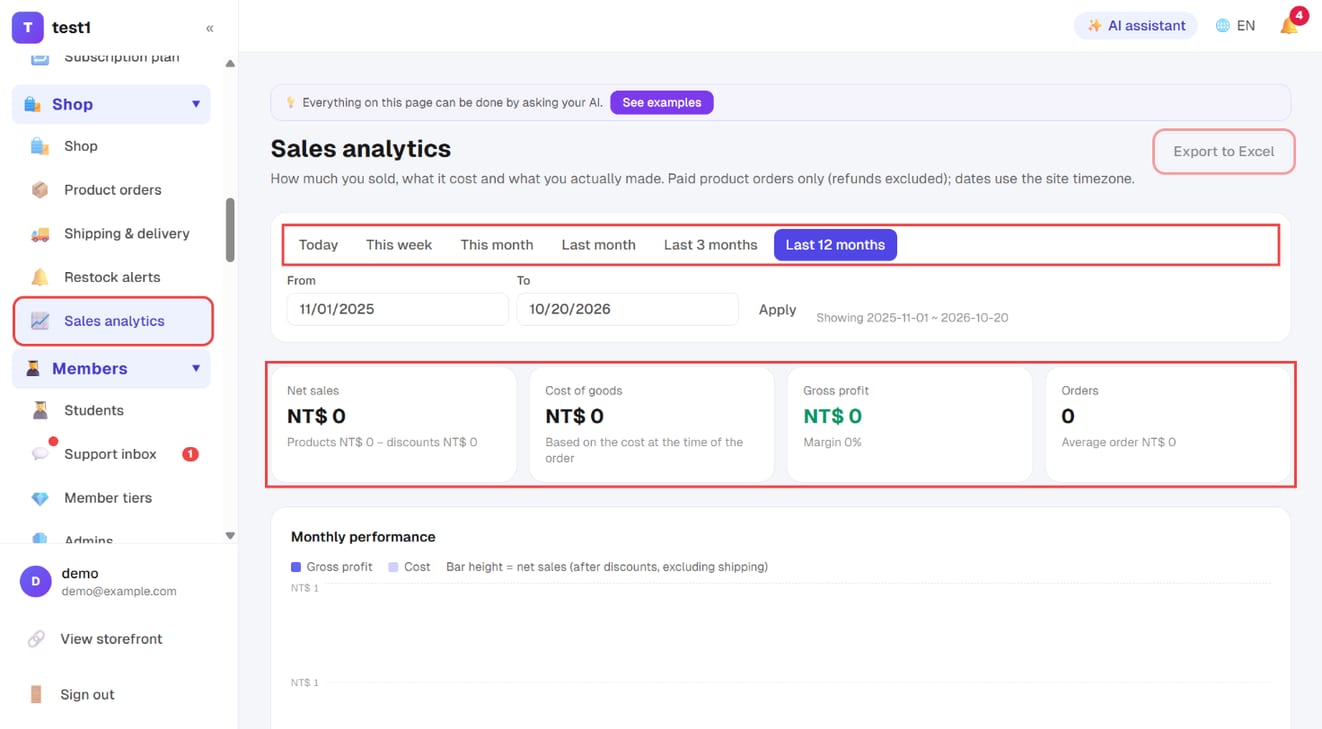The image size is (1322, 729).
Task: Click the Shipping & delivery truck icon
Action: [40, 234]
